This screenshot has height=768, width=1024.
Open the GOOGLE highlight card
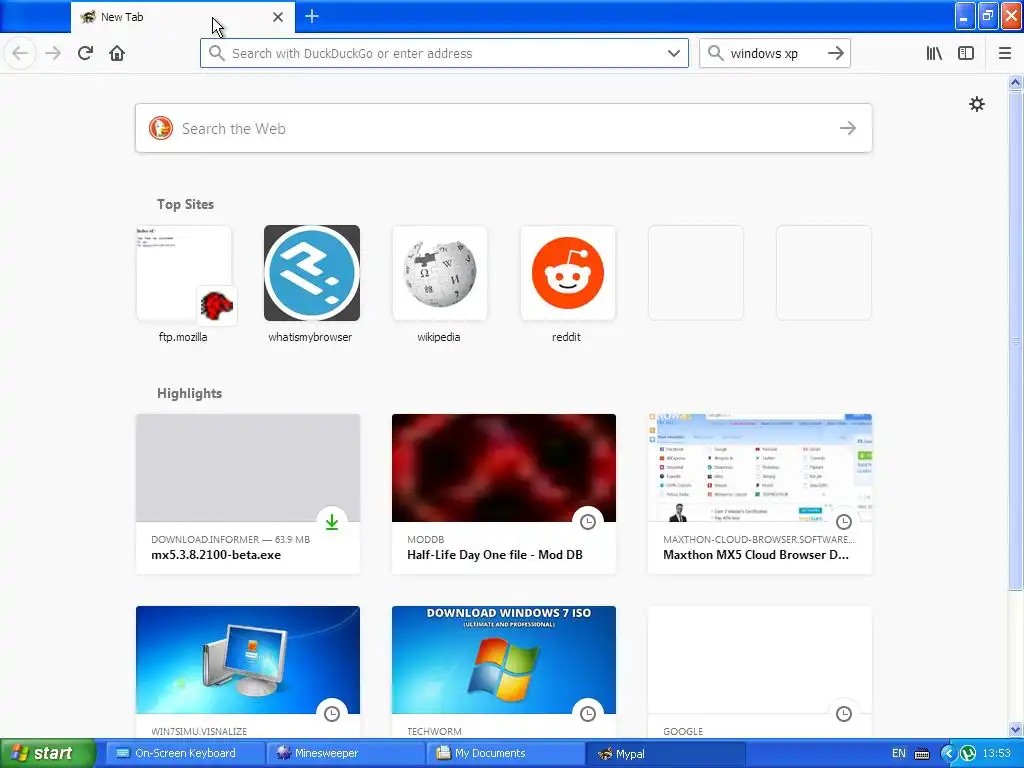(760, 672)
